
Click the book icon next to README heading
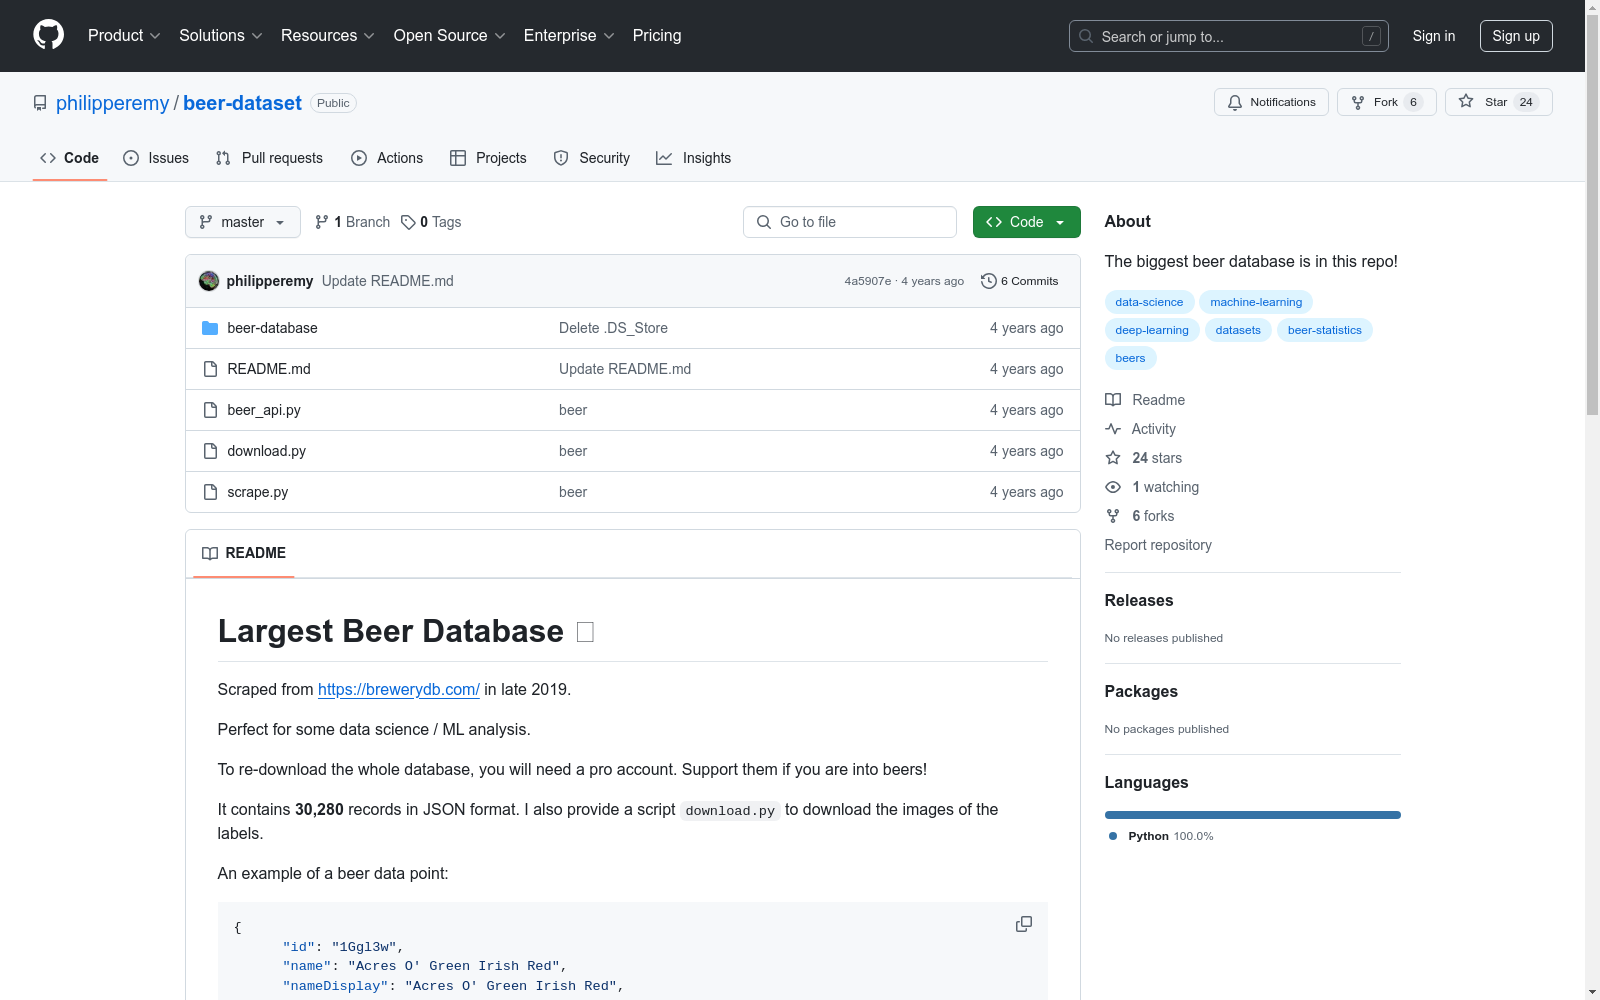coord(210,553)
